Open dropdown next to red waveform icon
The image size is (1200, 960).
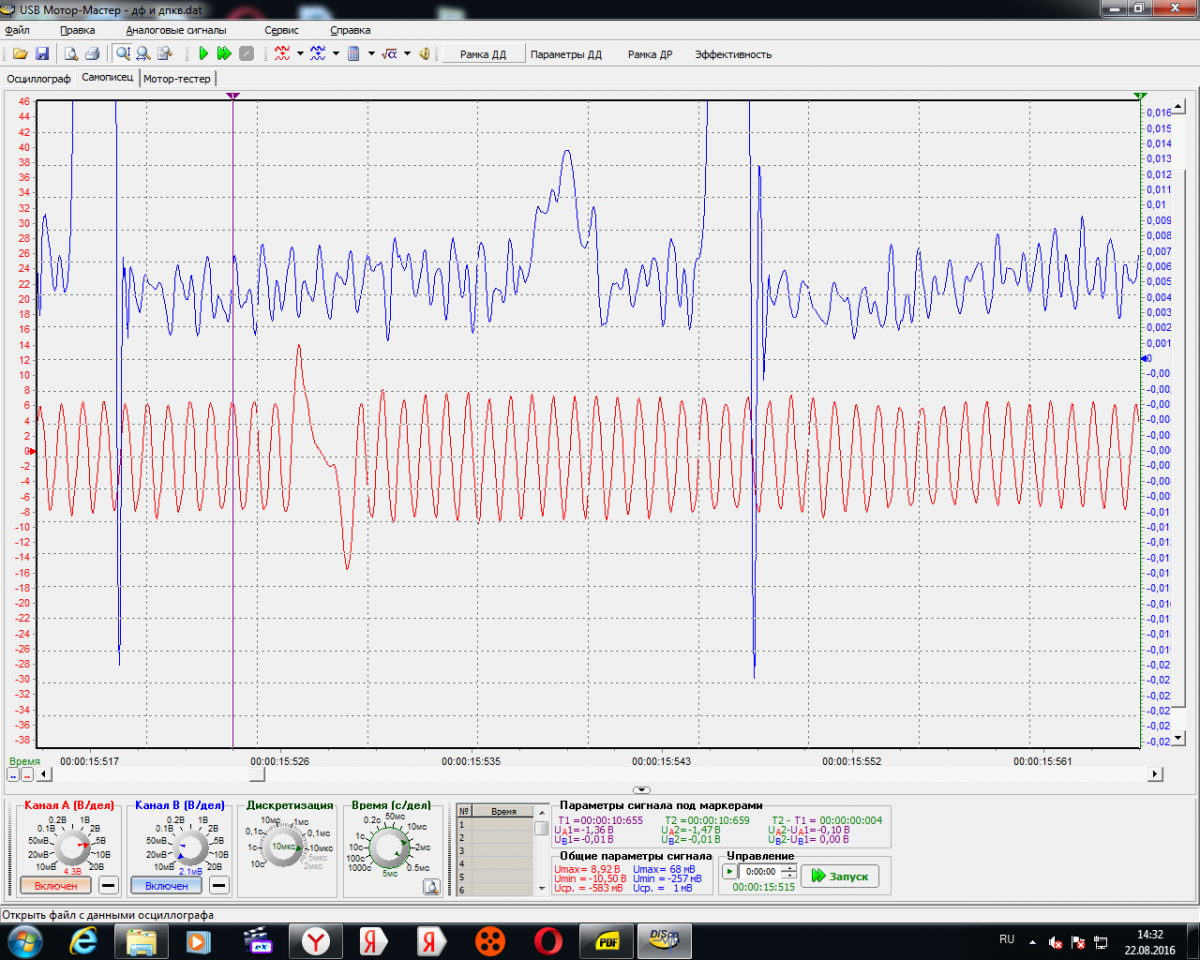pos(300,54)
